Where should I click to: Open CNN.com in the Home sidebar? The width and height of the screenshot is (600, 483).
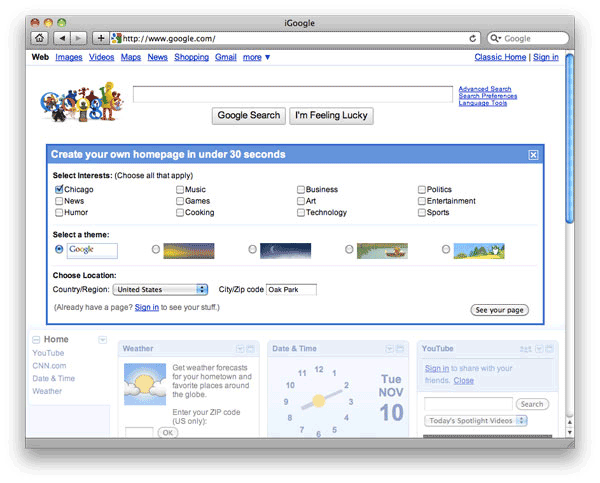tap(49, 366)
